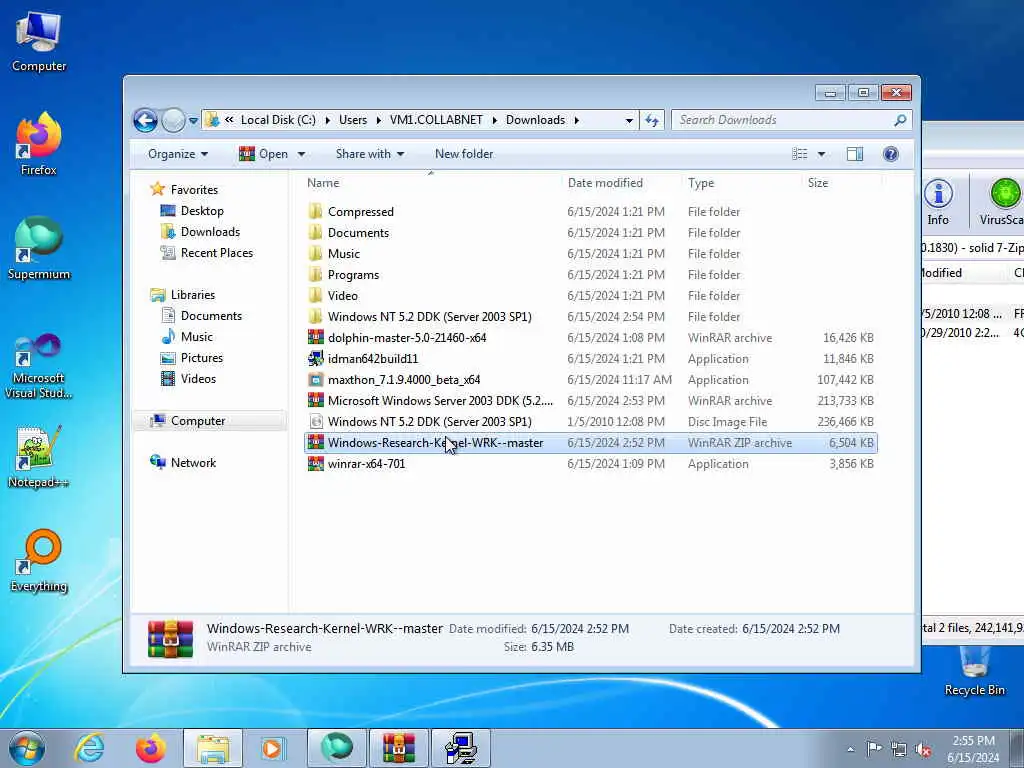Screen dimensions: 1024x768
Task: Click Local Disk (C:) in address bar
Action: (x=278, y=120)
